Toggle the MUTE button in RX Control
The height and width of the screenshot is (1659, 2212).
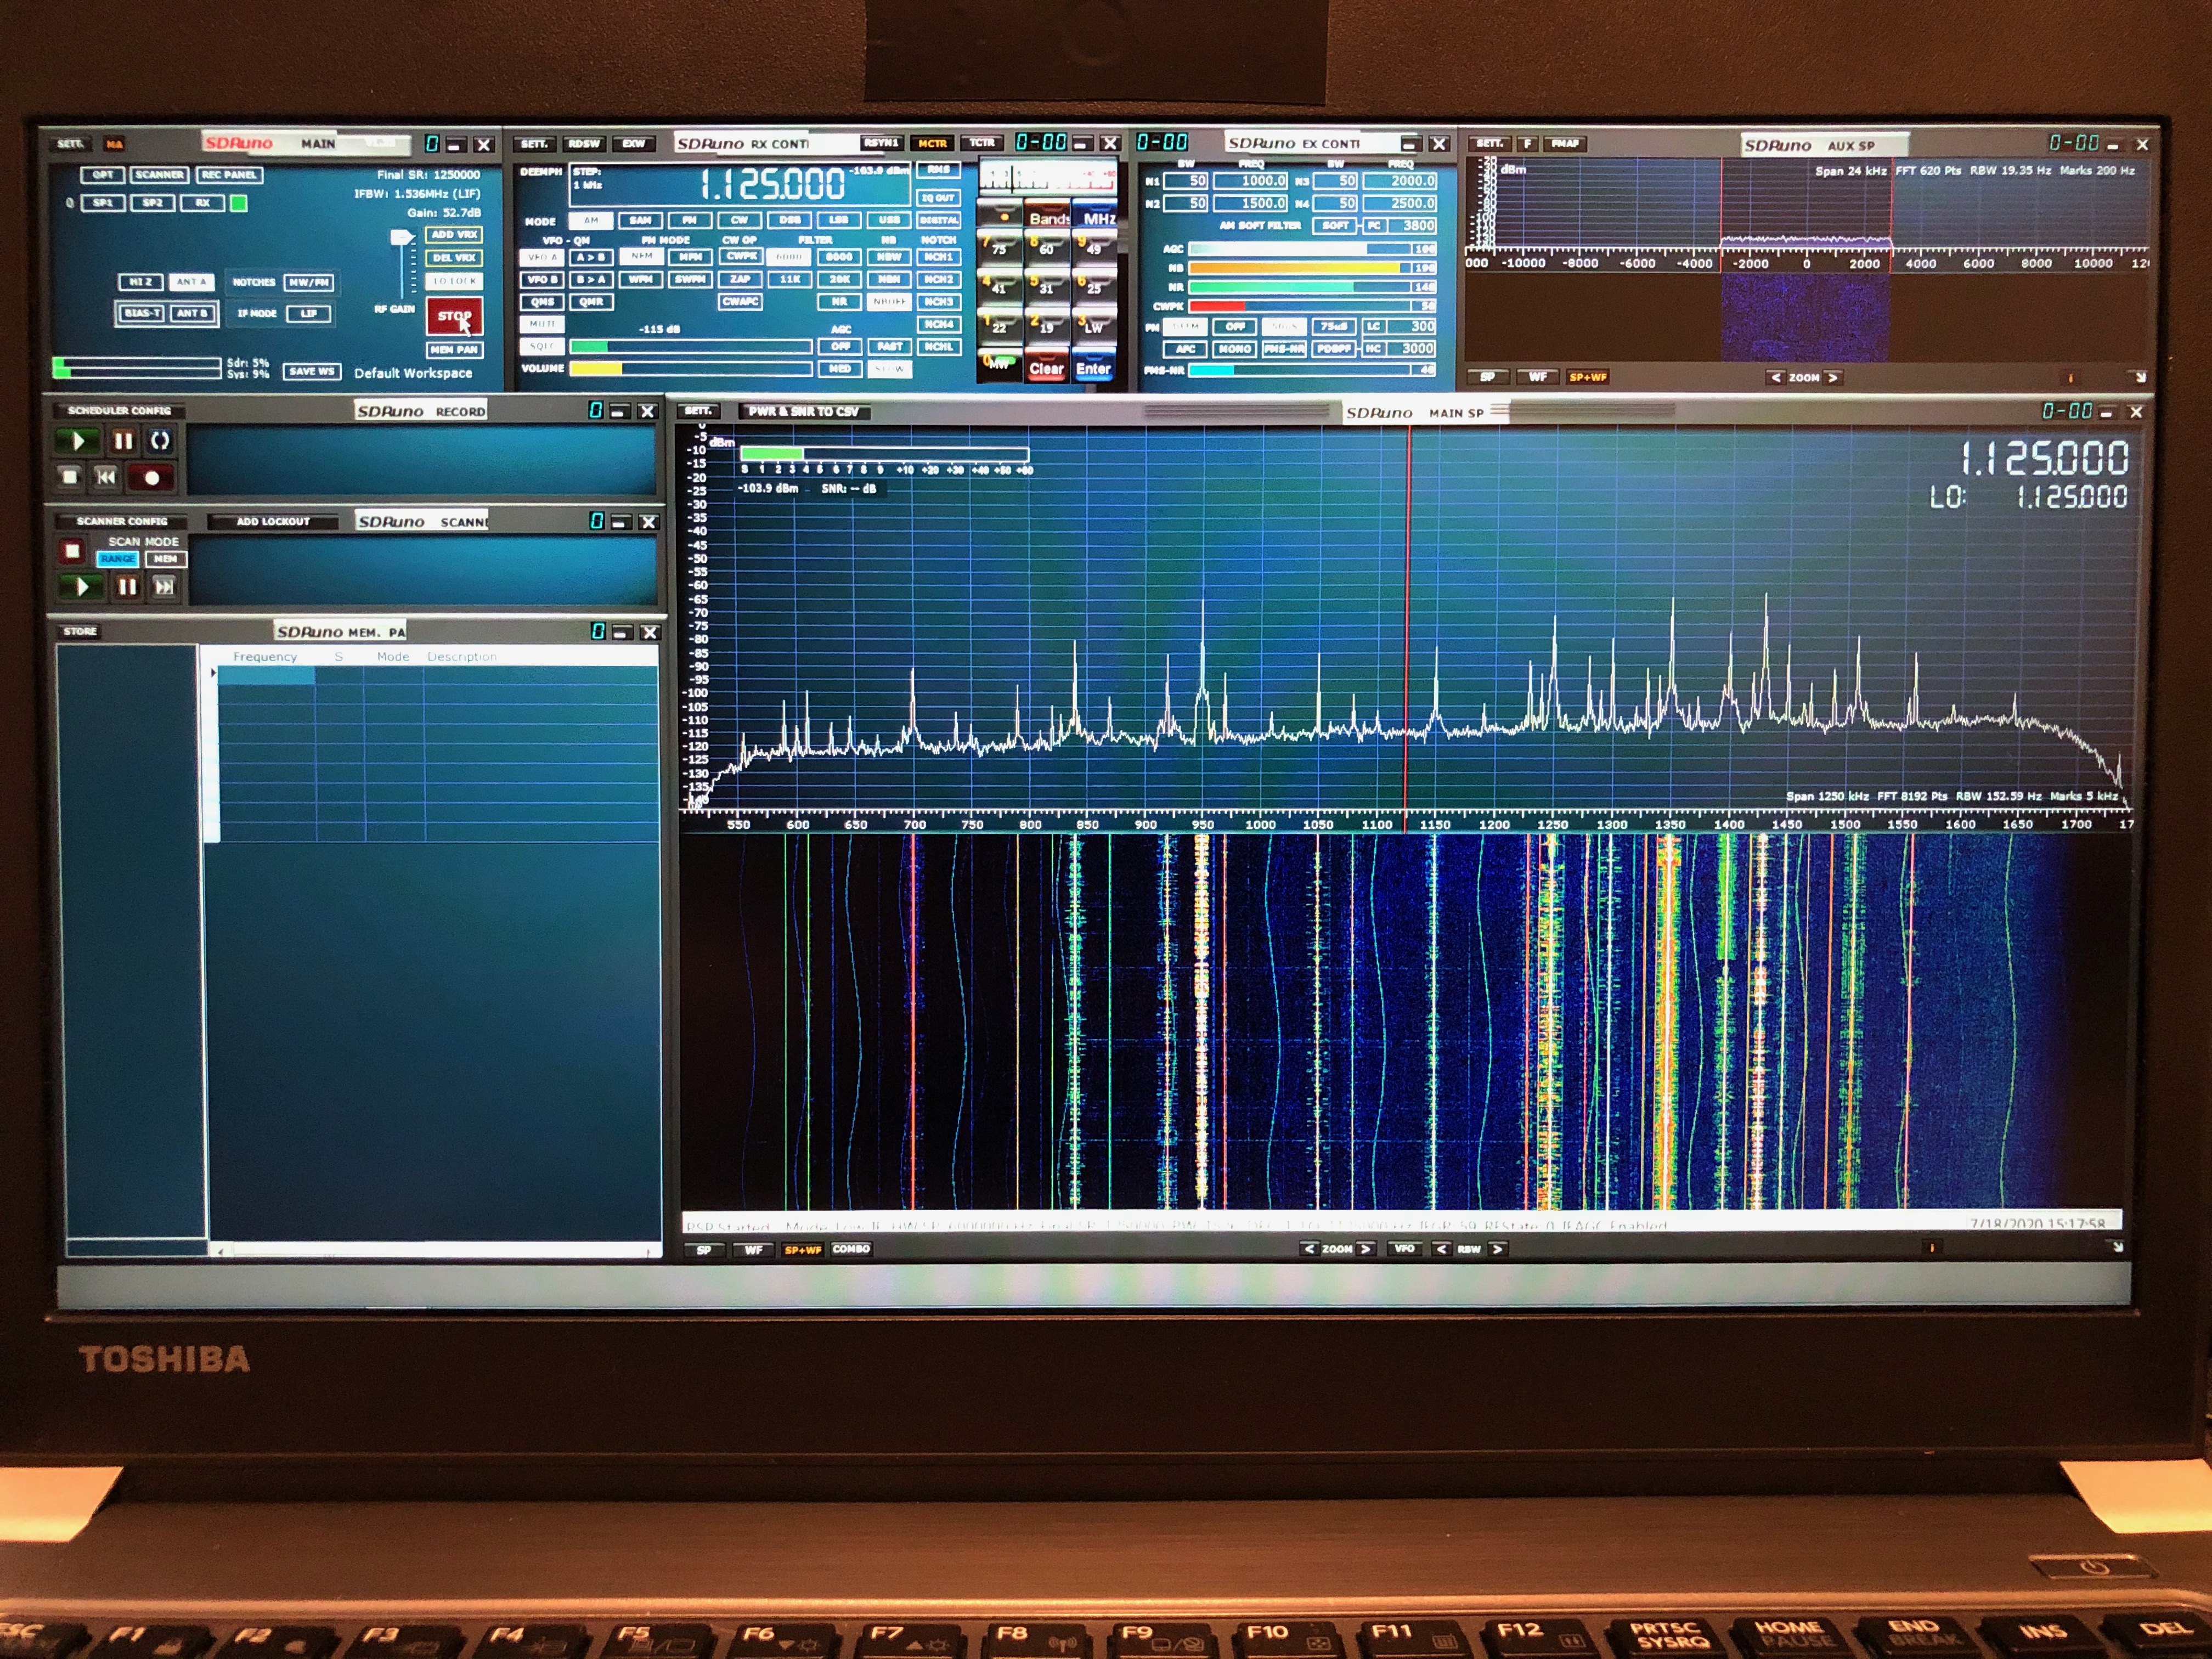click(542, 324)
